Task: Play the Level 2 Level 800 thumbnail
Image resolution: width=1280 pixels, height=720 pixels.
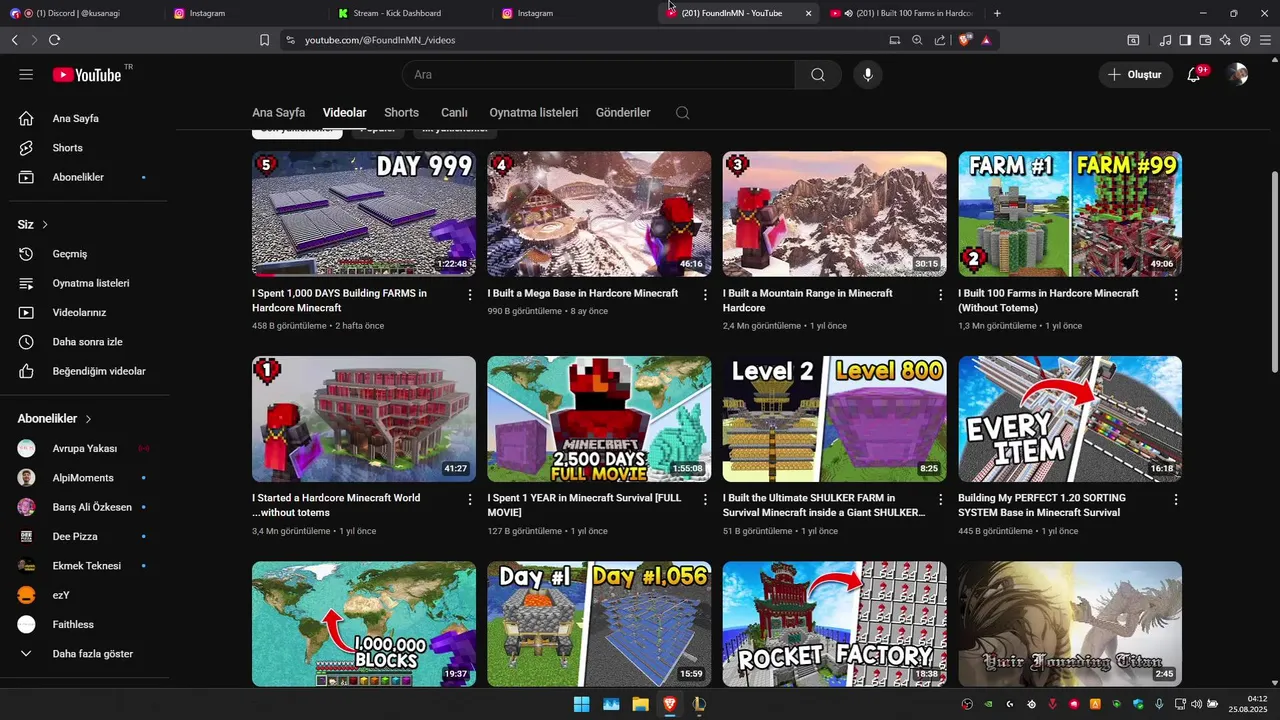Action: 834,419
